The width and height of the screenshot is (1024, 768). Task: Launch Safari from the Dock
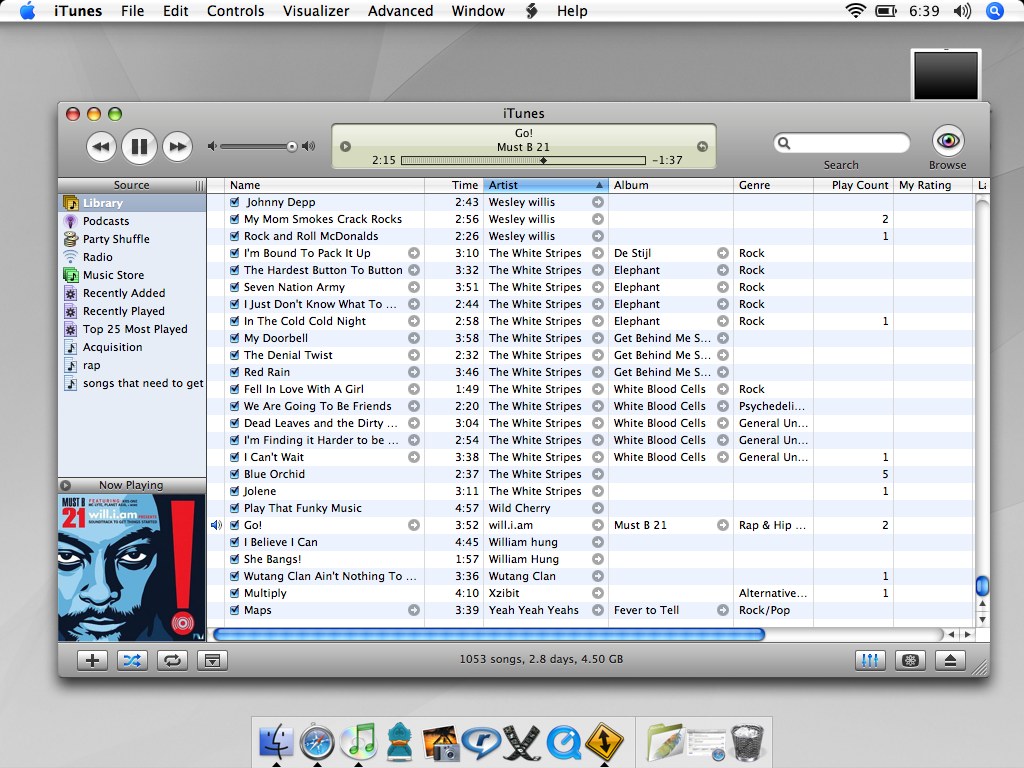[x=317, y=742]
